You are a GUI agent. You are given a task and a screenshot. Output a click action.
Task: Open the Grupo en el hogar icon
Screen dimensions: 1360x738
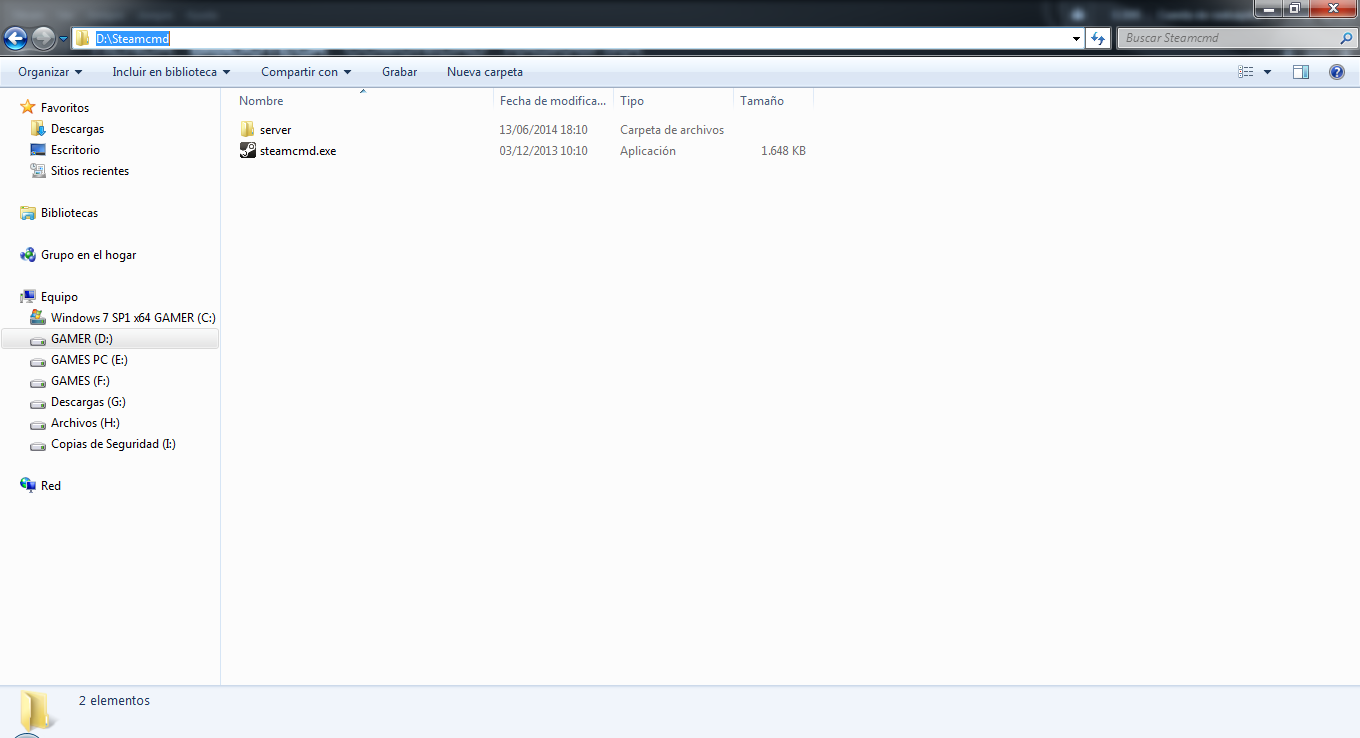pos(28,255)
